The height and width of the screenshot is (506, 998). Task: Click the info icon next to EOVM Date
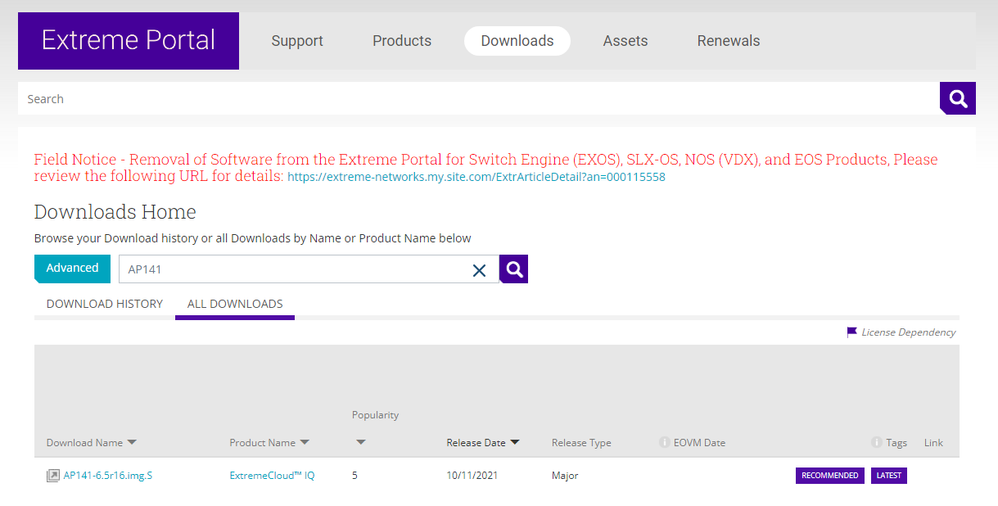(664, 443)
